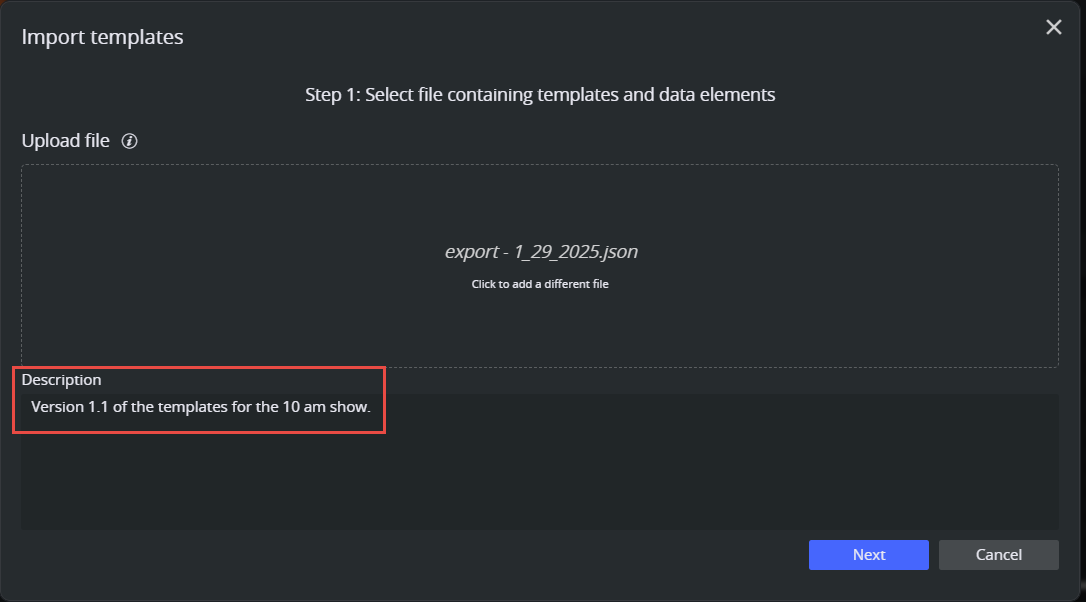Place cursor after 'show.' in the description
The height and width of the screenshot is (602, 1086).
373,408
